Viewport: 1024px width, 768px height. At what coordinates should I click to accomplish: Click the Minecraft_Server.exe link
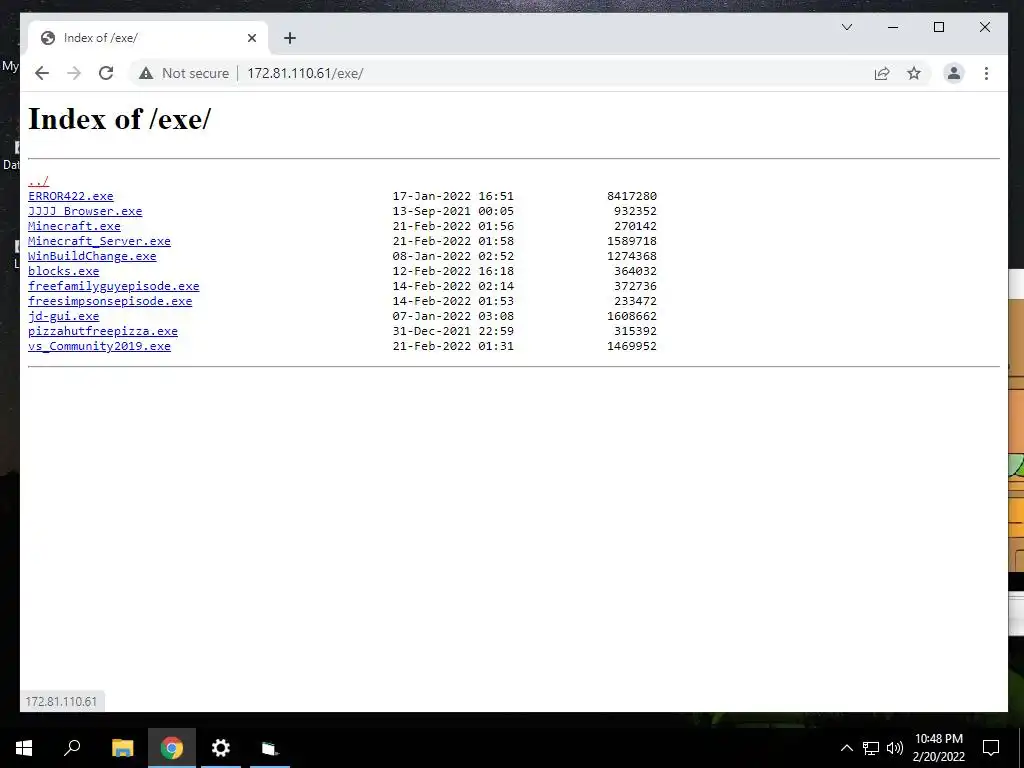coord(99,241)
